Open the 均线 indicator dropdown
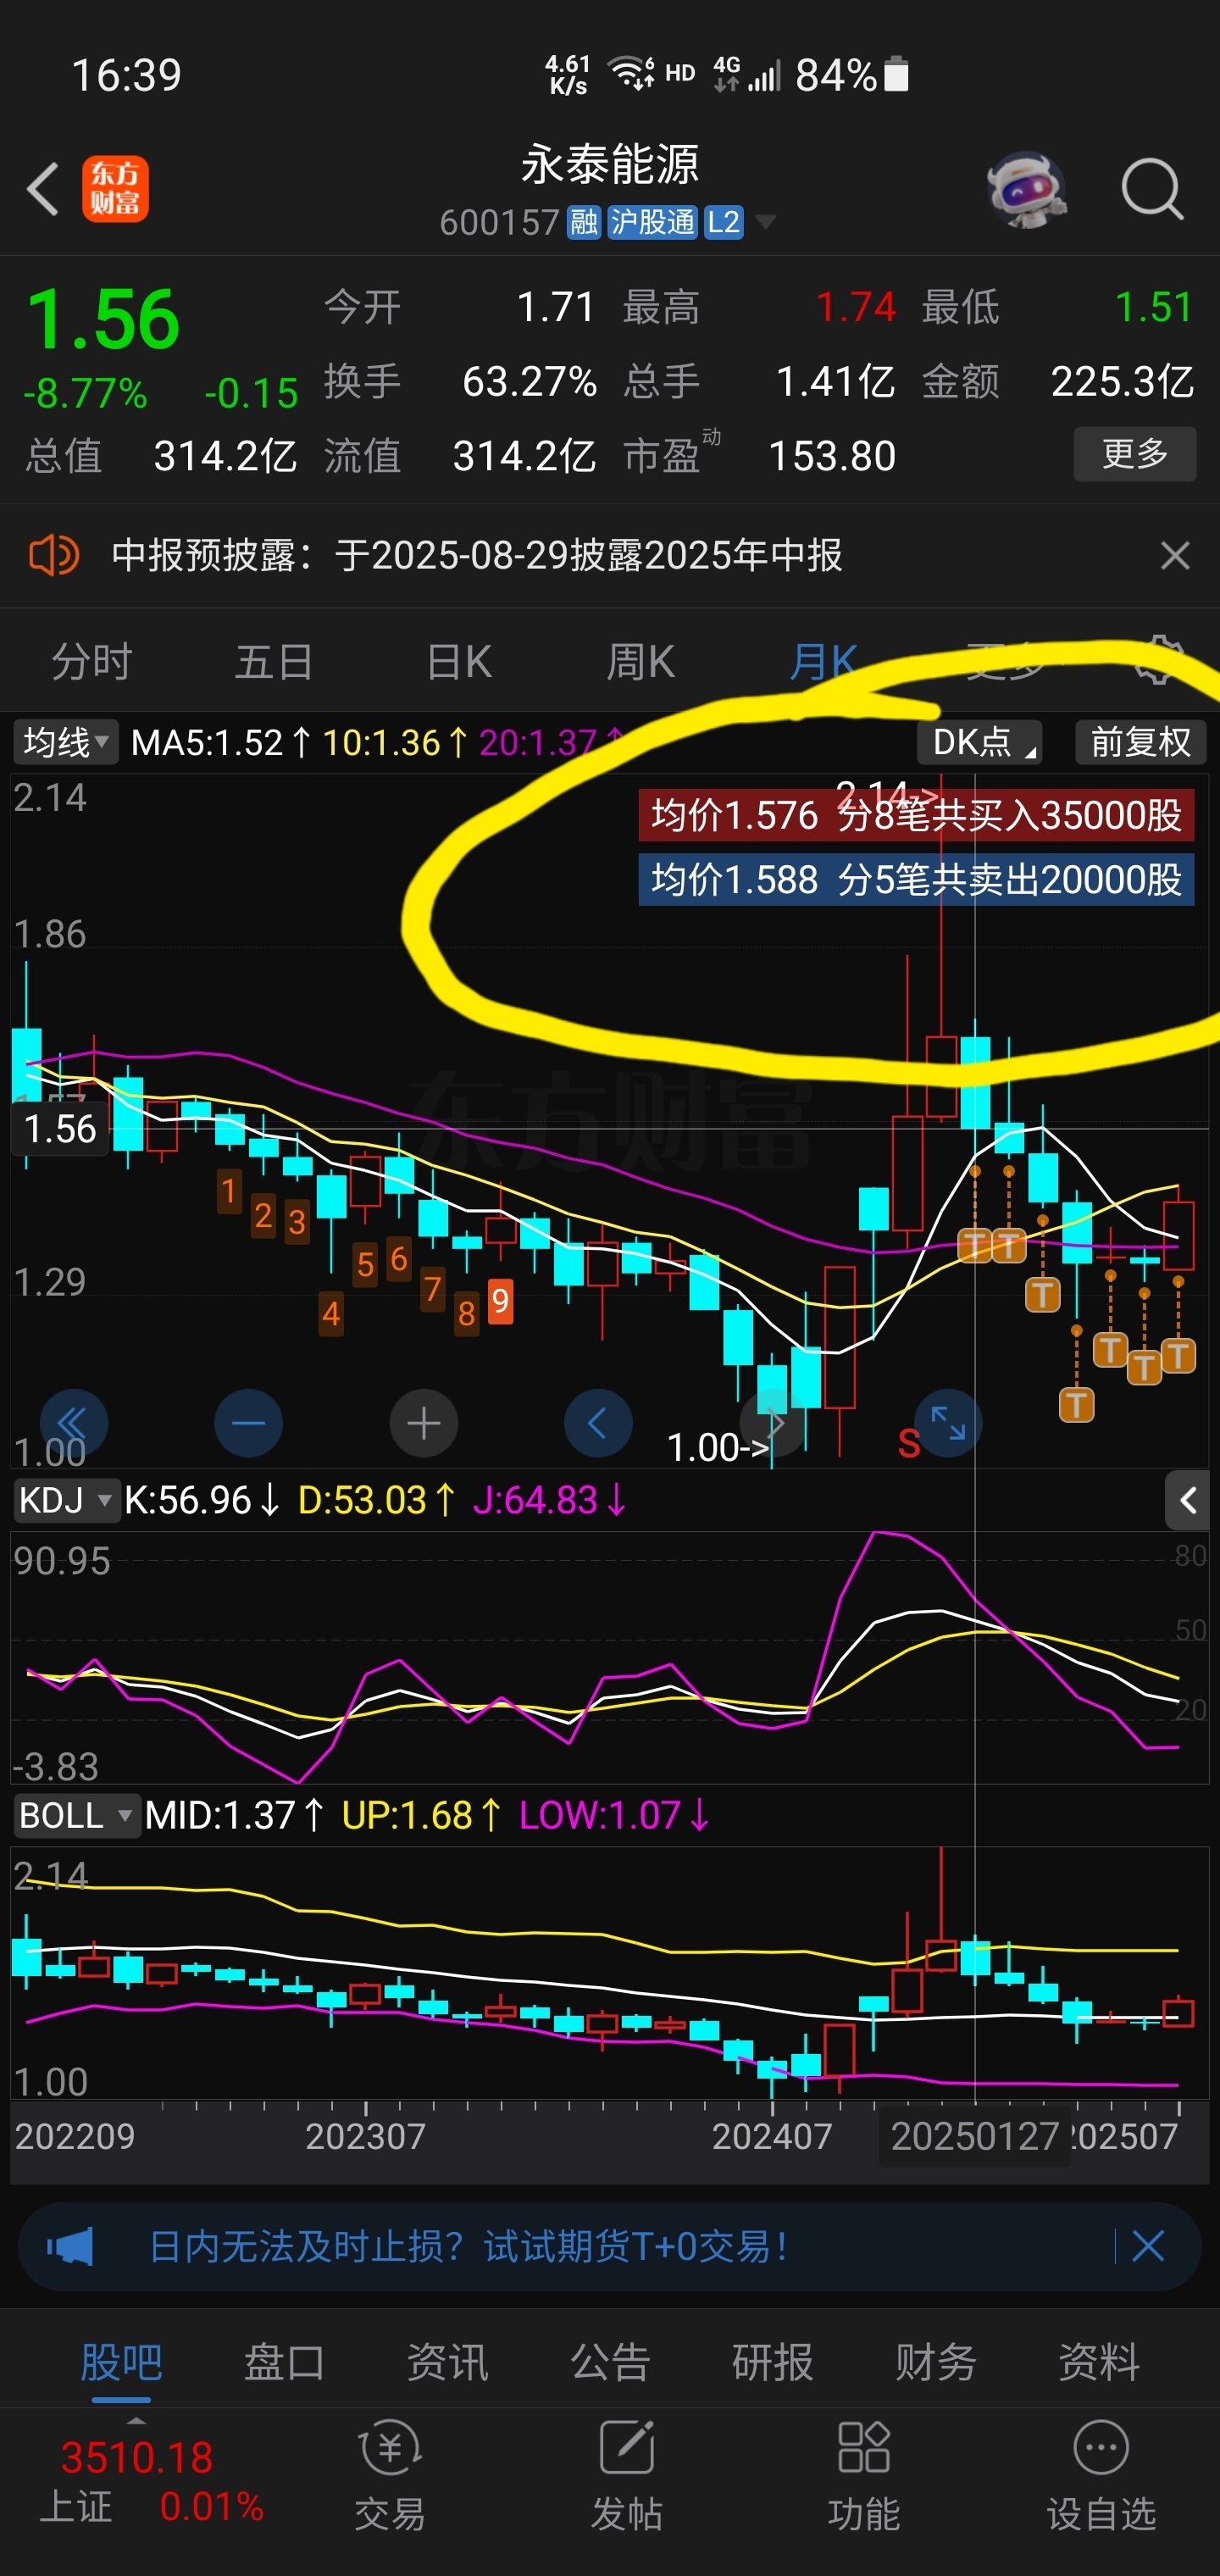Image resolution: width=1220 pixels, height=2576 pixels. [65, 742]
